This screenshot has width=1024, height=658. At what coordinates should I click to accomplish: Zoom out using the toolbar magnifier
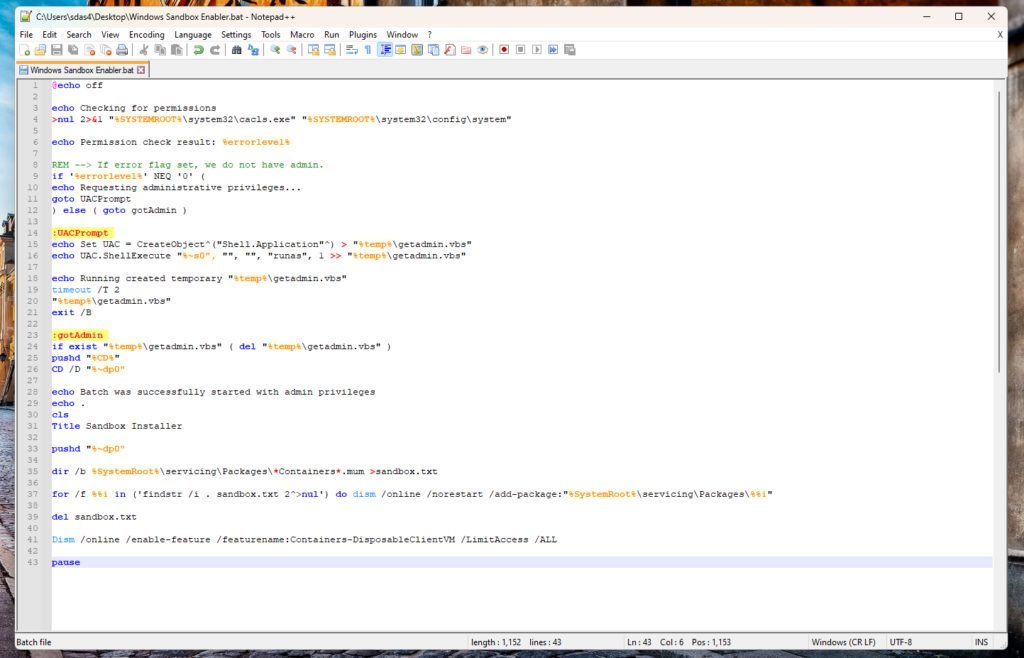292,50
